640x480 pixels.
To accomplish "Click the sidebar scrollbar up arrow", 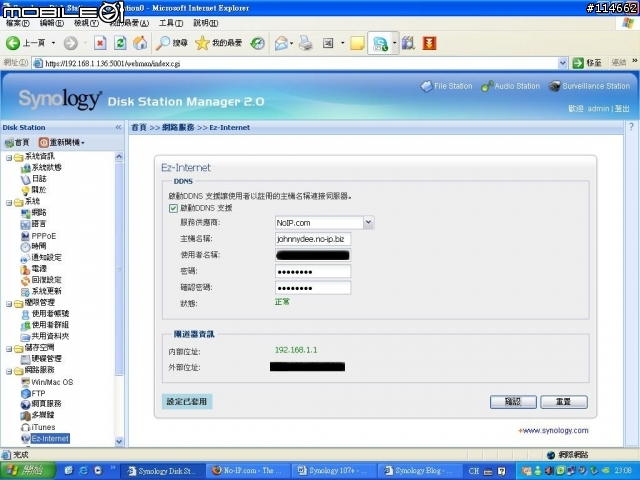I will click(x=119, y=157).
